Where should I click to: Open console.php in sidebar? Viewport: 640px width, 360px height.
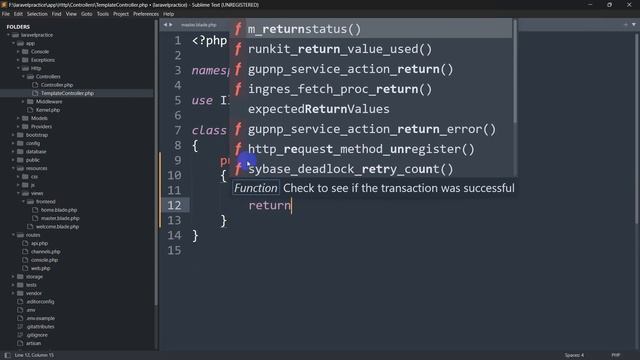click(44, 260)
